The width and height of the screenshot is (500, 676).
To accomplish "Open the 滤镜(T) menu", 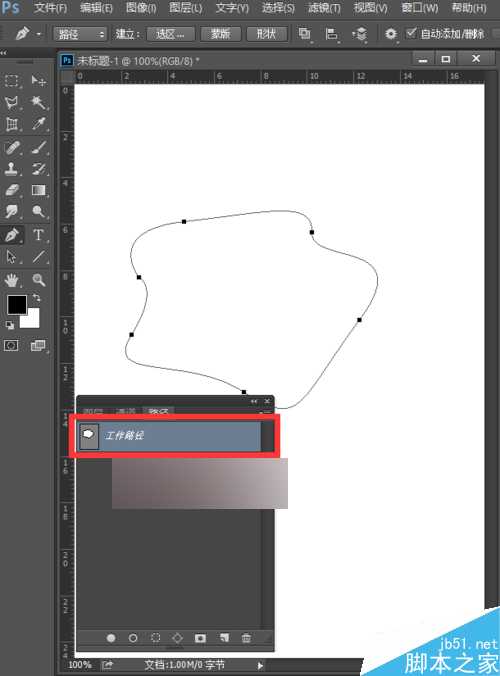I will tap(324, 8).
